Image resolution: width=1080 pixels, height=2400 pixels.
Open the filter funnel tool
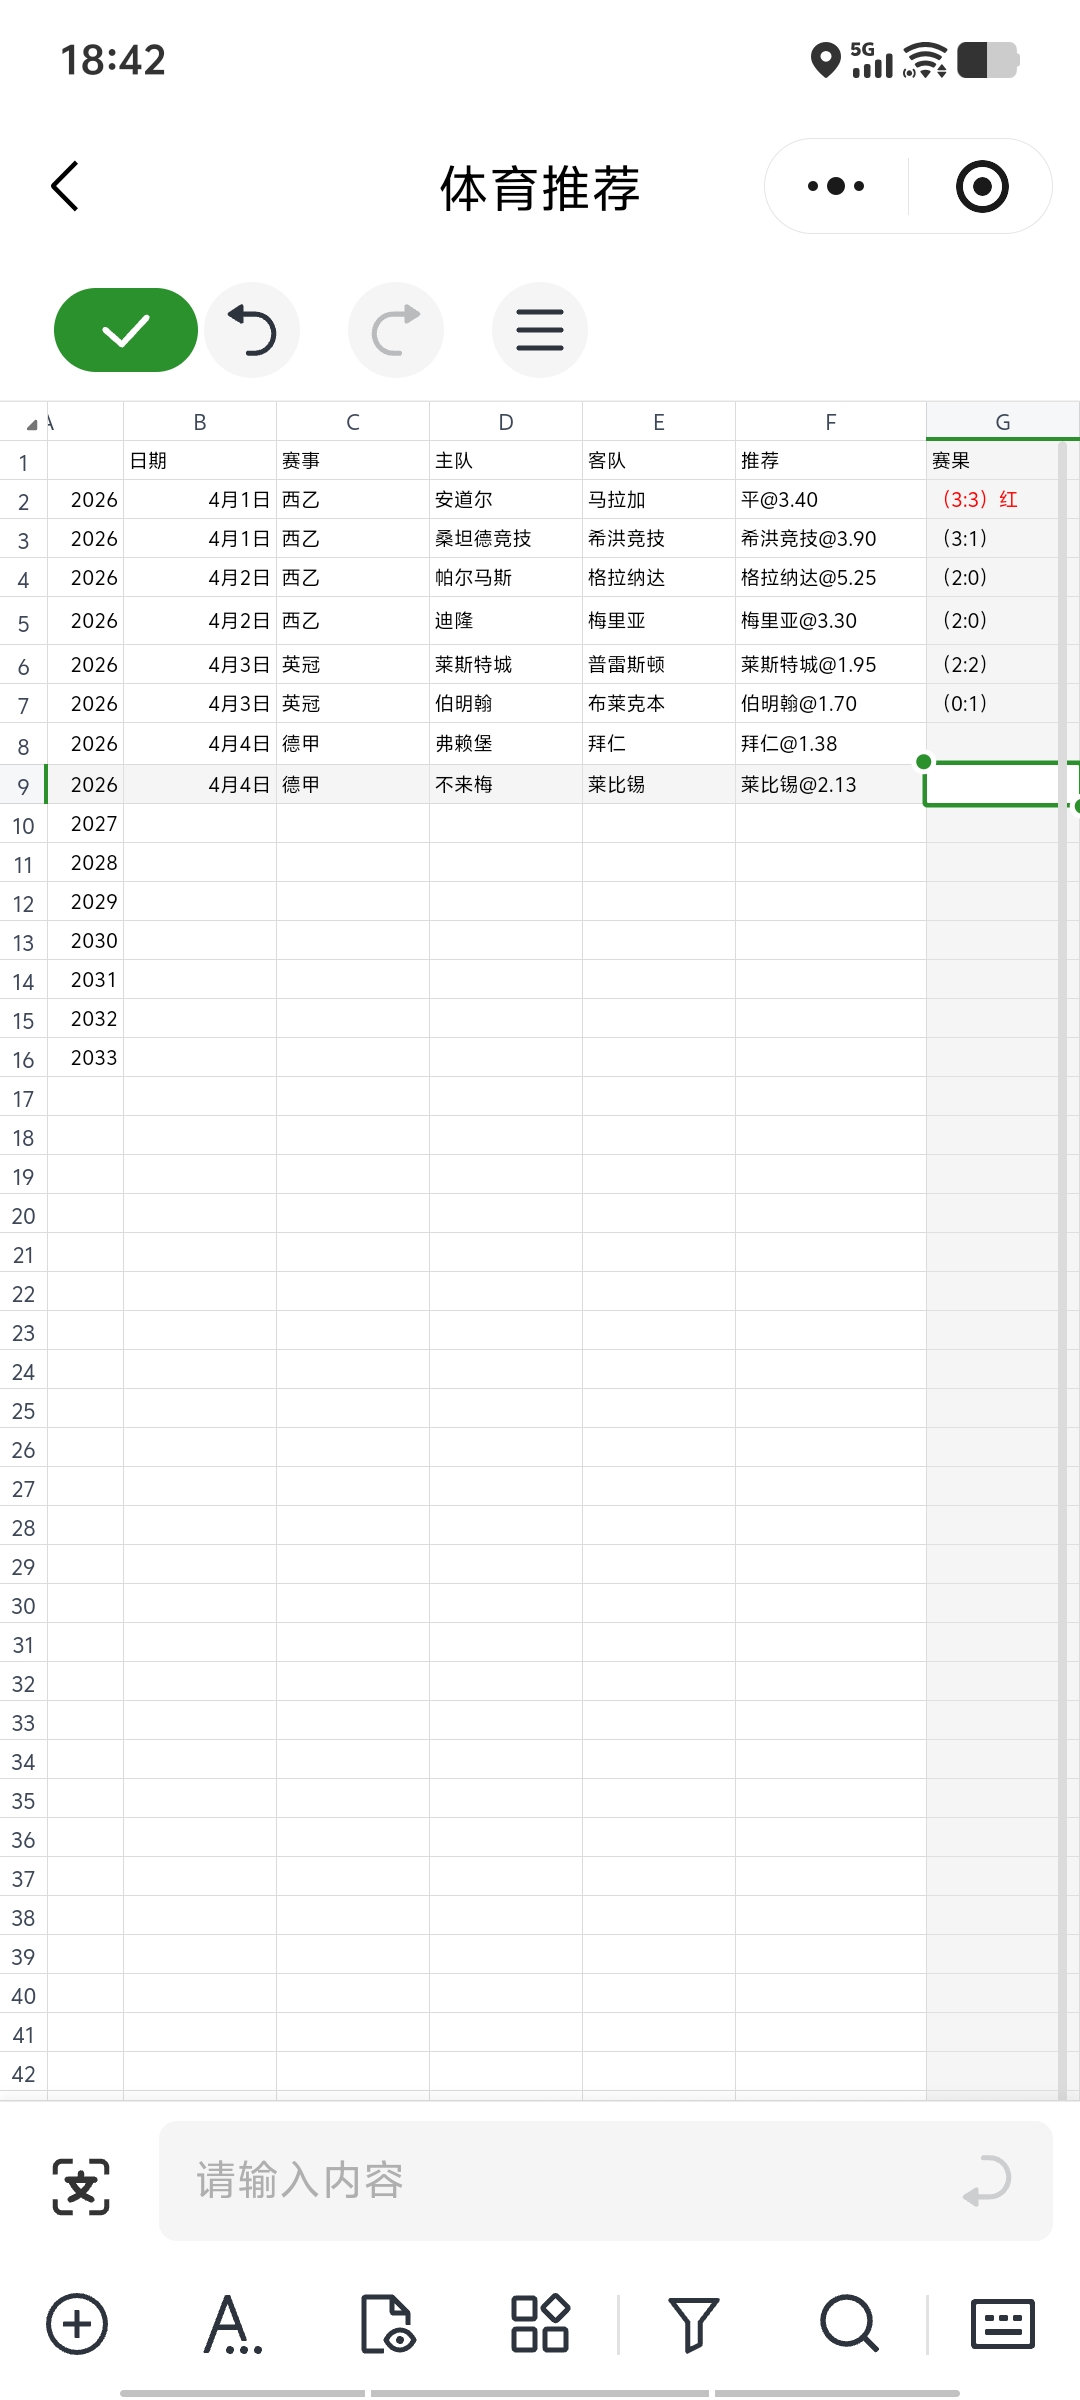(x=694, y=2324)
